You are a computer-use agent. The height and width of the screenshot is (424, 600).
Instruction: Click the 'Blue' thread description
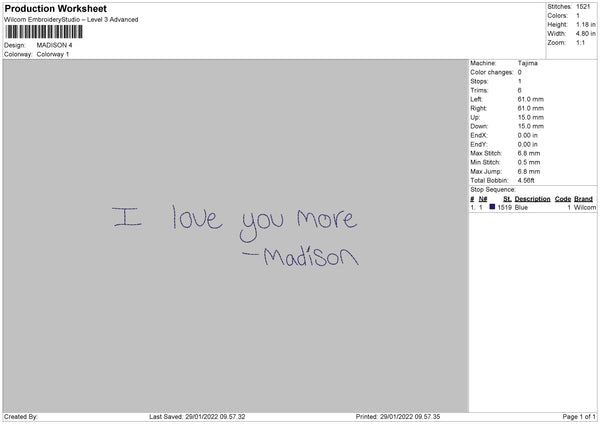(521, 207)
